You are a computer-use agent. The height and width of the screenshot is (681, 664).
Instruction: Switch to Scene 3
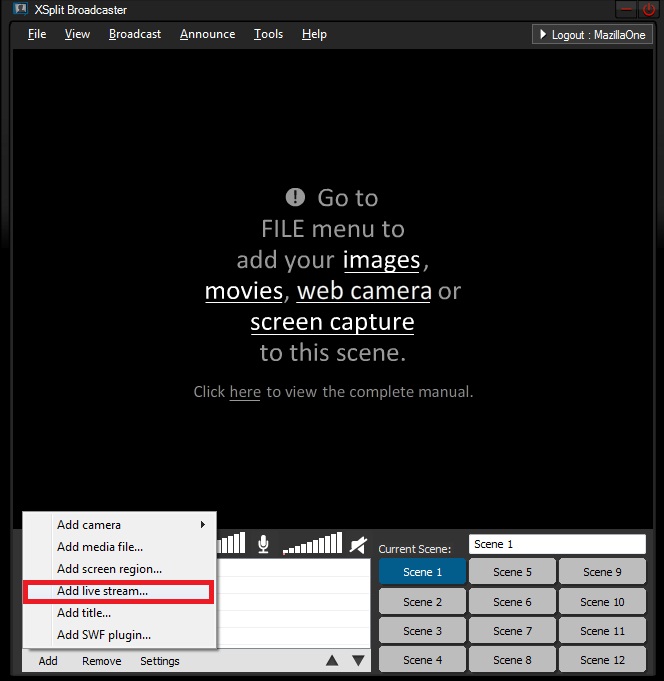[x=422, y=631]
